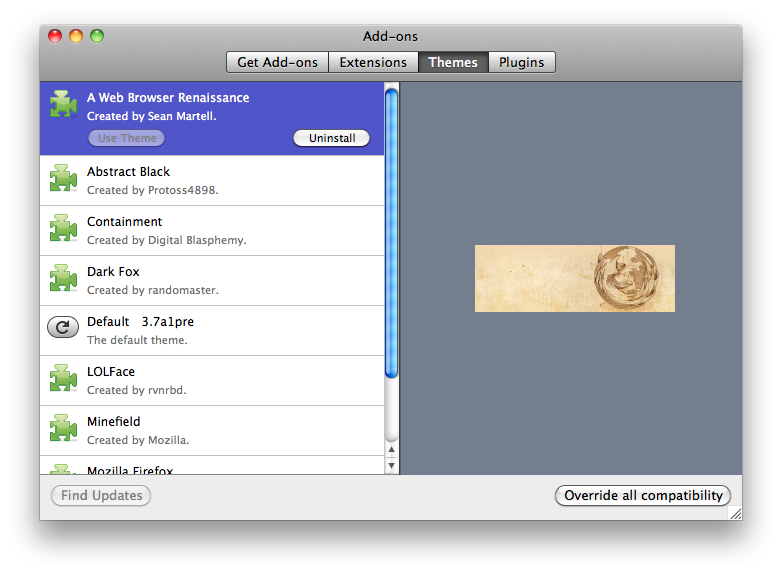The height and width of the screenshot is (575, 782).
Task: Click the restart arrow icon beside Default theme
Action: click(63, 327)
